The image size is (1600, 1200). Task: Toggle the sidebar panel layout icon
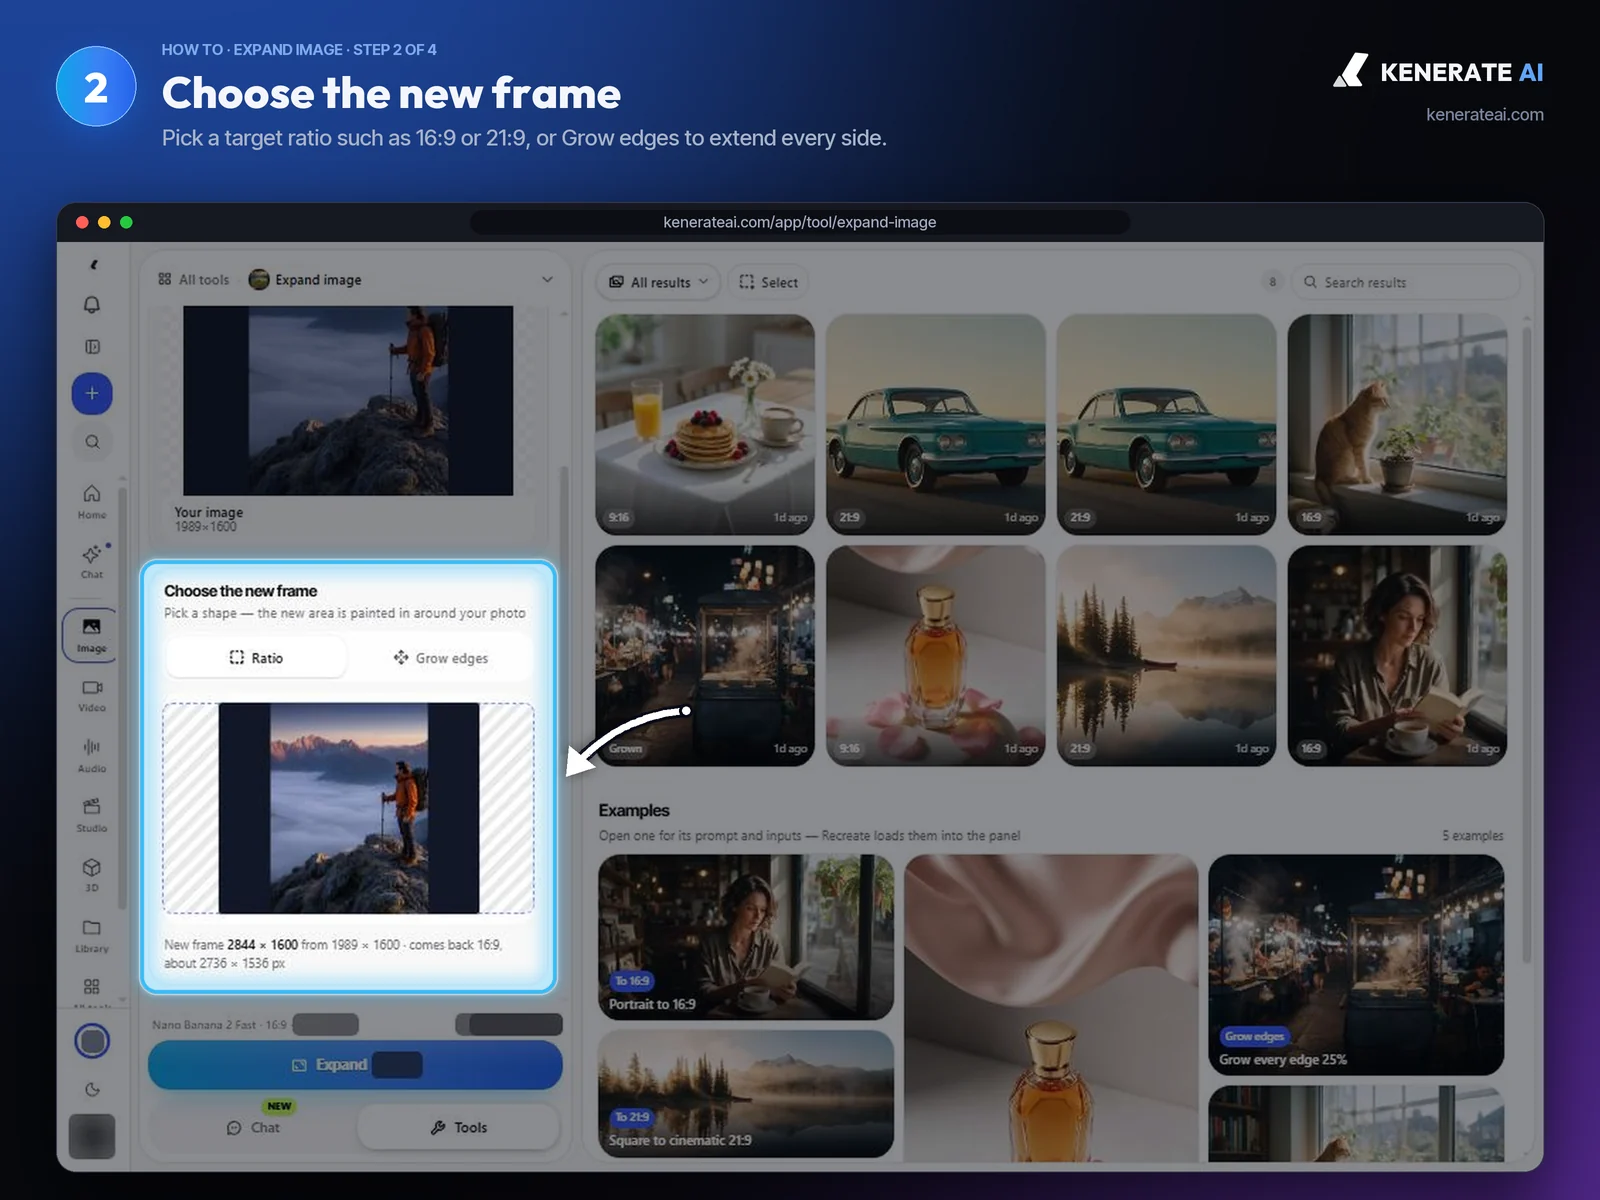point(92,347)
